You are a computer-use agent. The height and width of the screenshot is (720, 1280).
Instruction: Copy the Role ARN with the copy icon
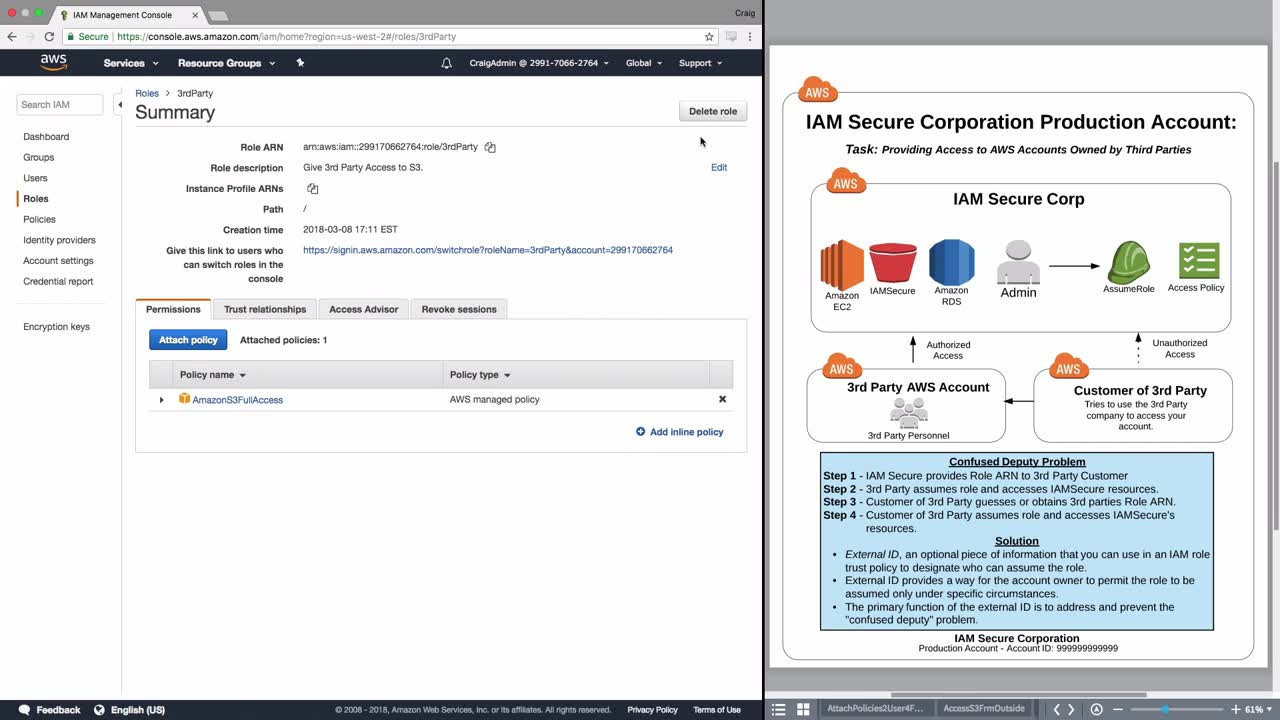[490, 147]
